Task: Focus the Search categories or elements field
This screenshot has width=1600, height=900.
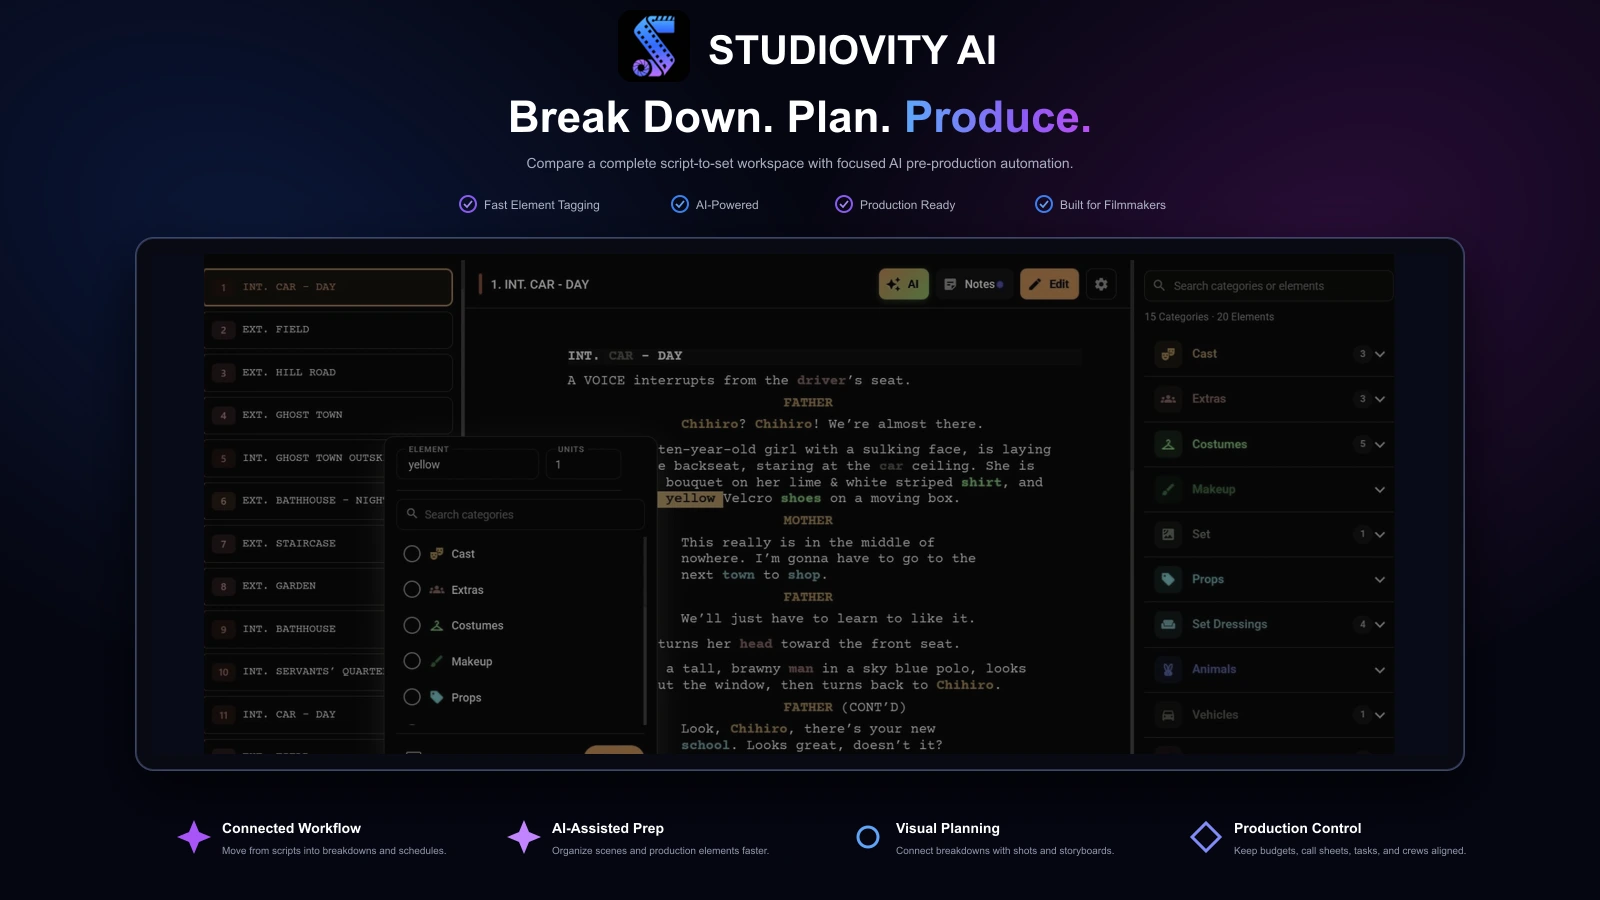Action: tap(1268, 286)
